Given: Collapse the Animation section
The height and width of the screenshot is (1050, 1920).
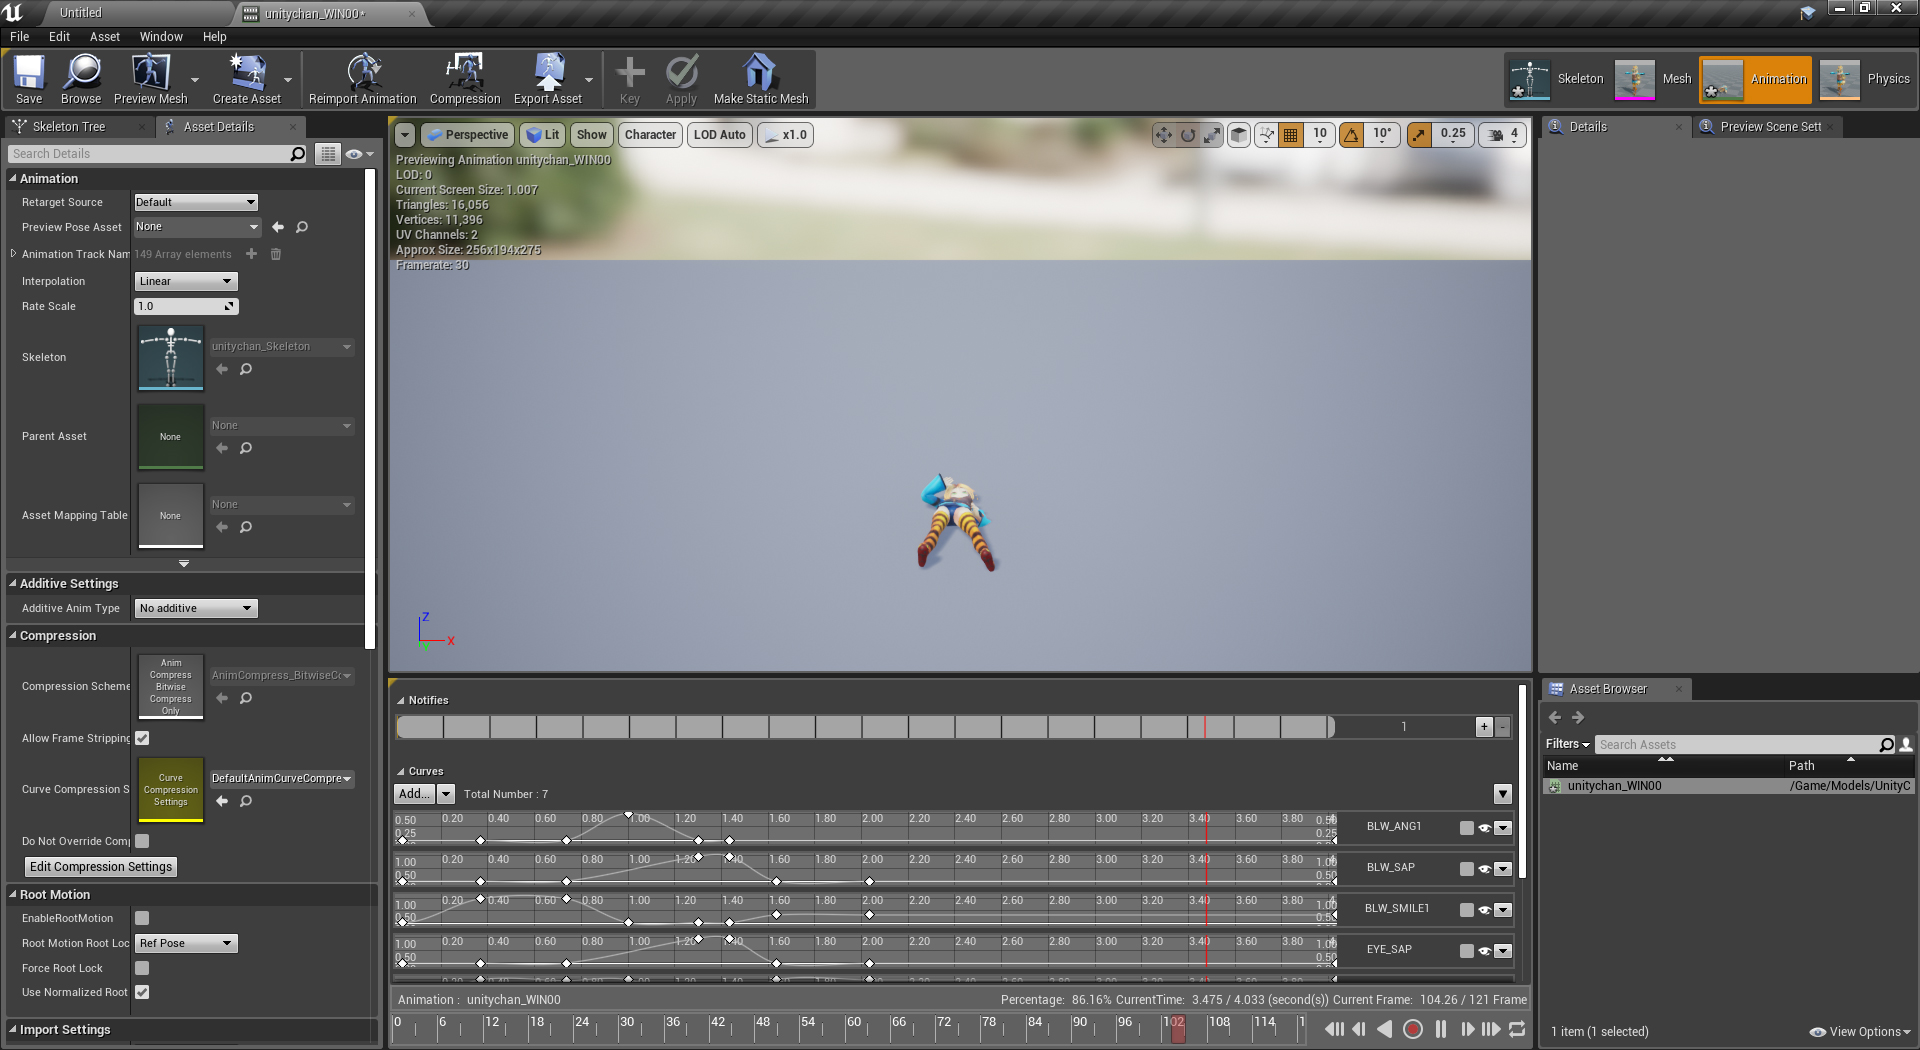Looking at the screenshot, I should point(13,178).
